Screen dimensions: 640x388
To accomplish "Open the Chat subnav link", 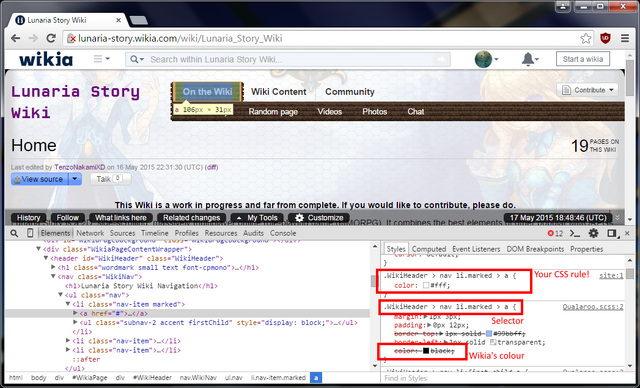I will tap(416, 111).
